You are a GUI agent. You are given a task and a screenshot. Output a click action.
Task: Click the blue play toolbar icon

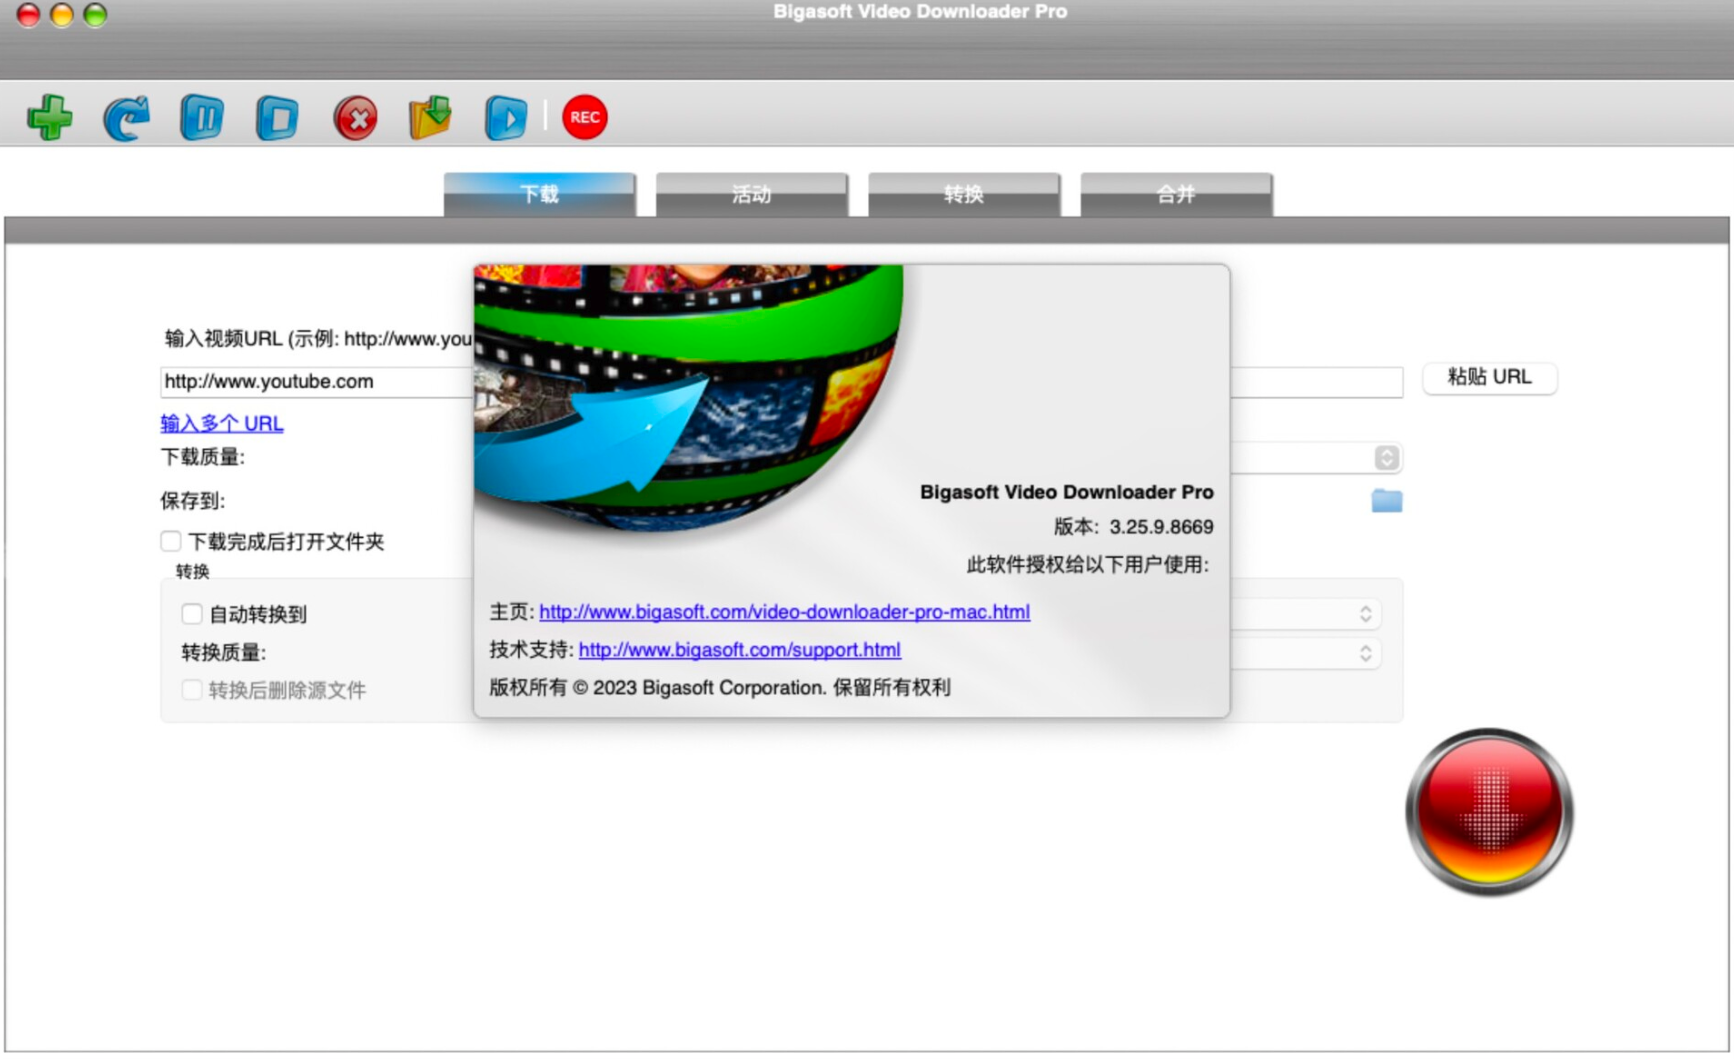click(506, 118)
